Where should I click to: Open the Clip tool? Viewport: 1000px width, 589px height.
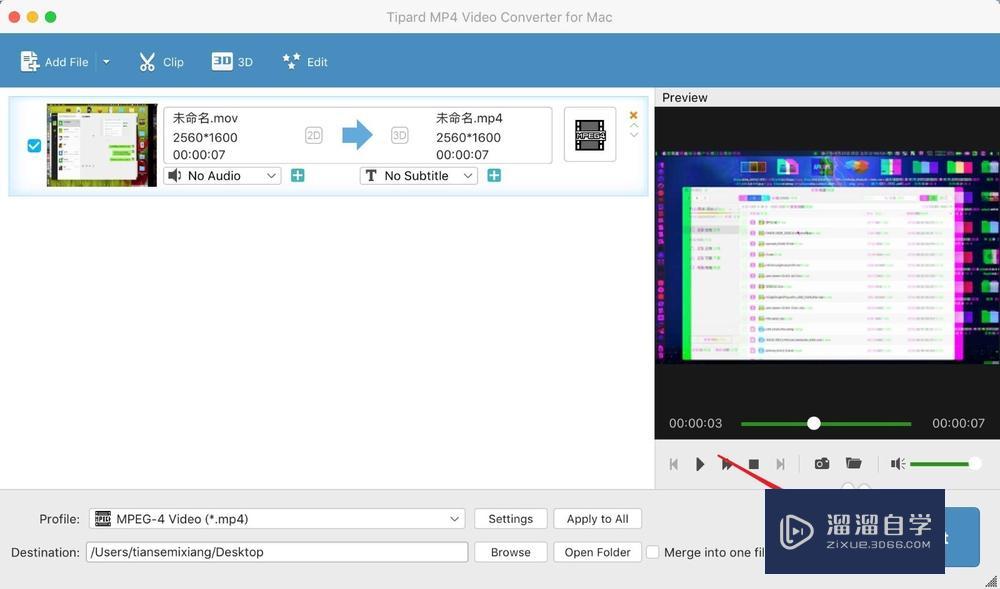tap(161, 62)
